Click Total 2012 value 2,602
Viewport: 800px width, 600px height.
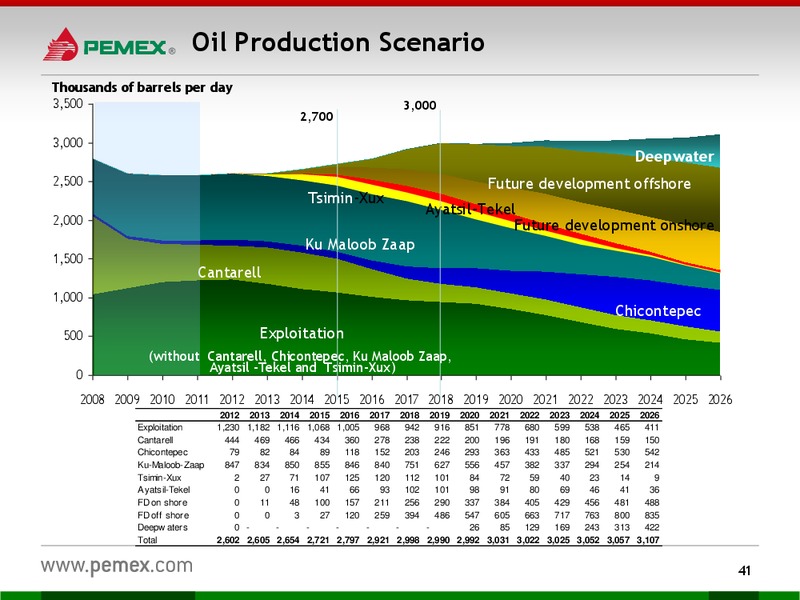point(228,540)
